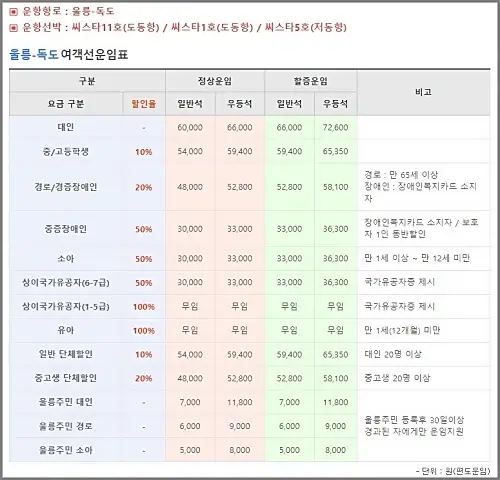Click the note 중고생 20명 이상

pyautogui.click(x=397, y=378)
